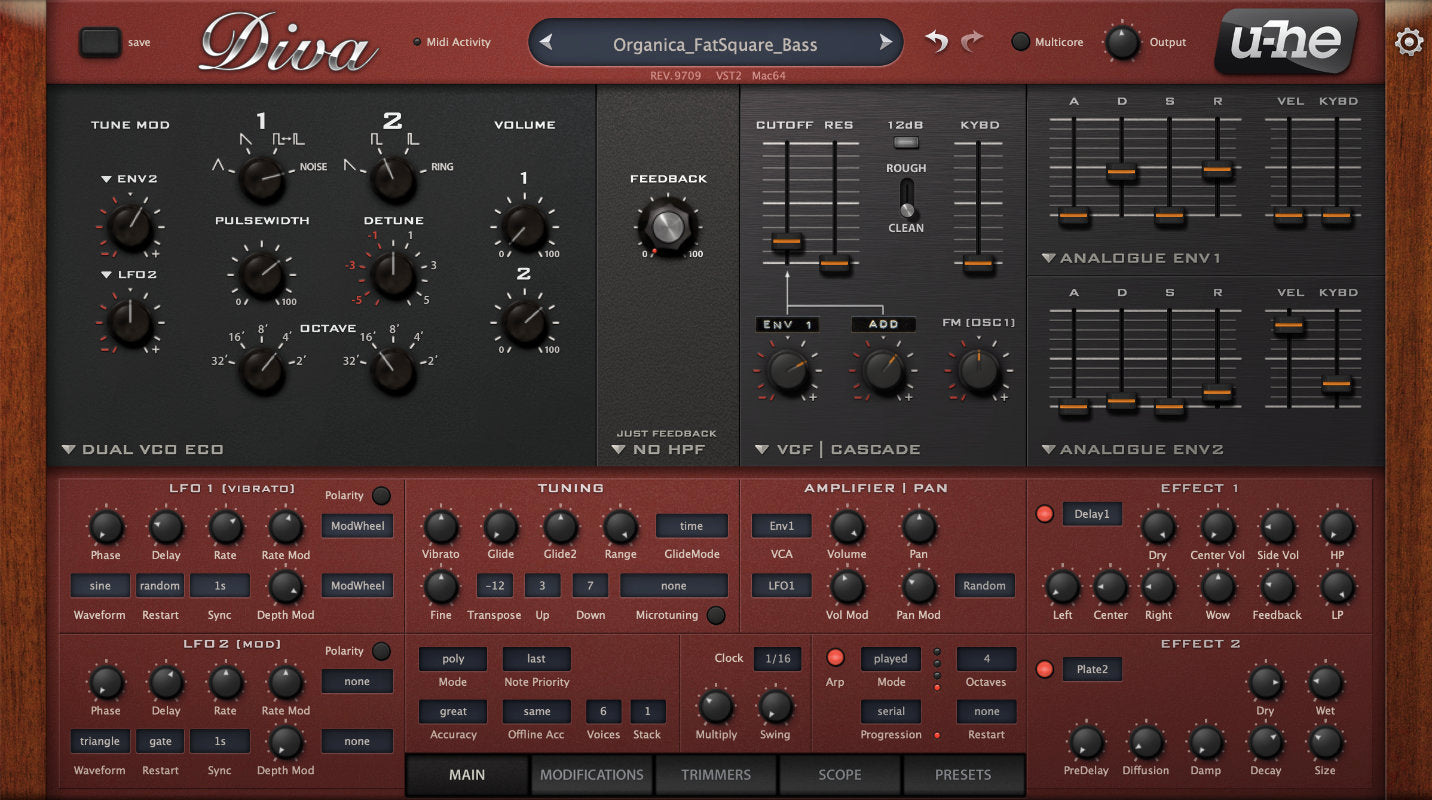Click the poly Mode button

tap(453, 659)
